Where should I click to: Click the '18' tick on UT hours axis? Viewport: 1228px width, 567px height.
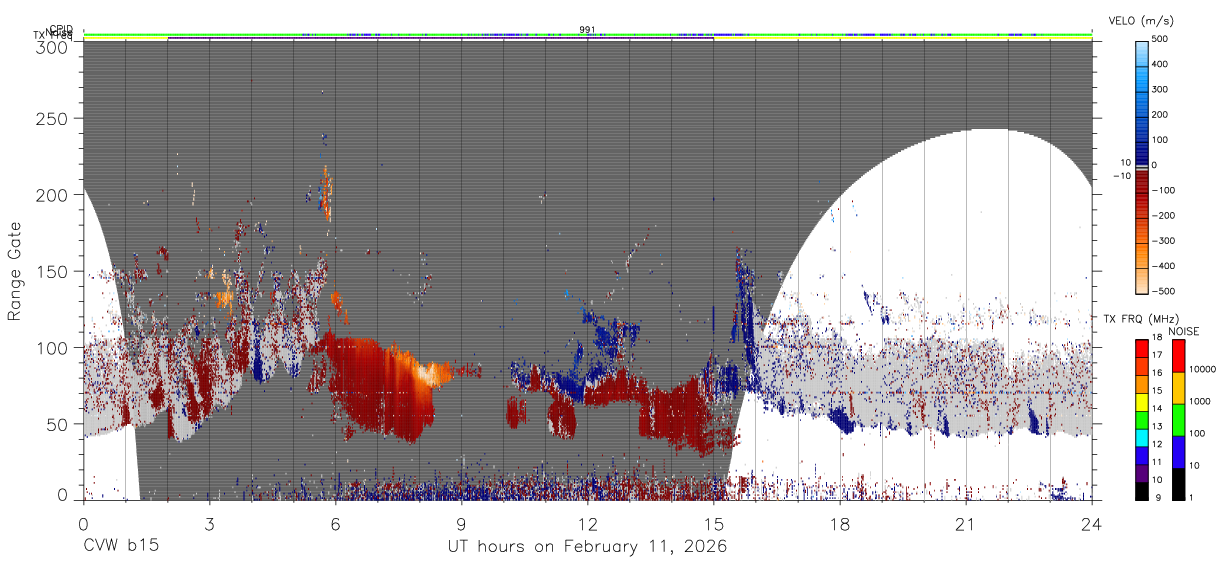click(839, 523)
